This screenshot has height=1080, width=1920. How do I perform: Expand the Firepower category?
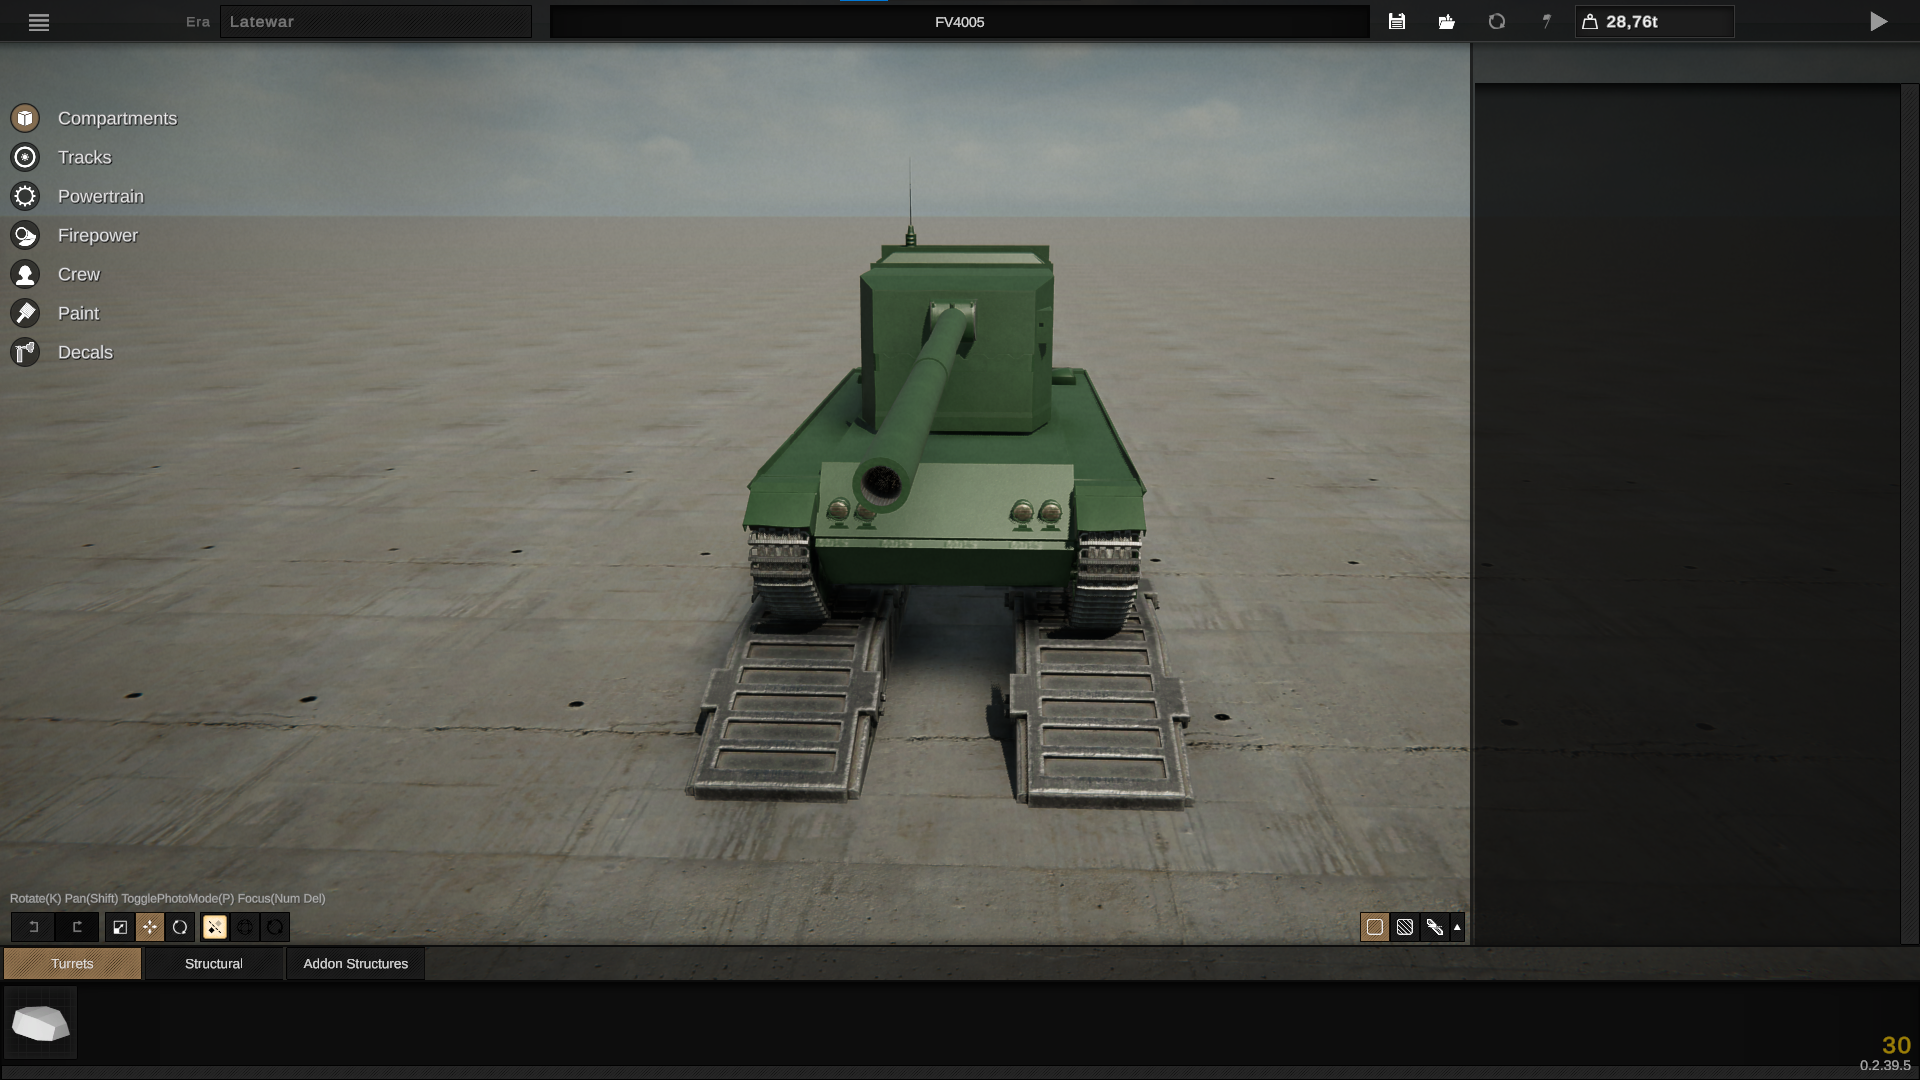[x=97, y=235]
